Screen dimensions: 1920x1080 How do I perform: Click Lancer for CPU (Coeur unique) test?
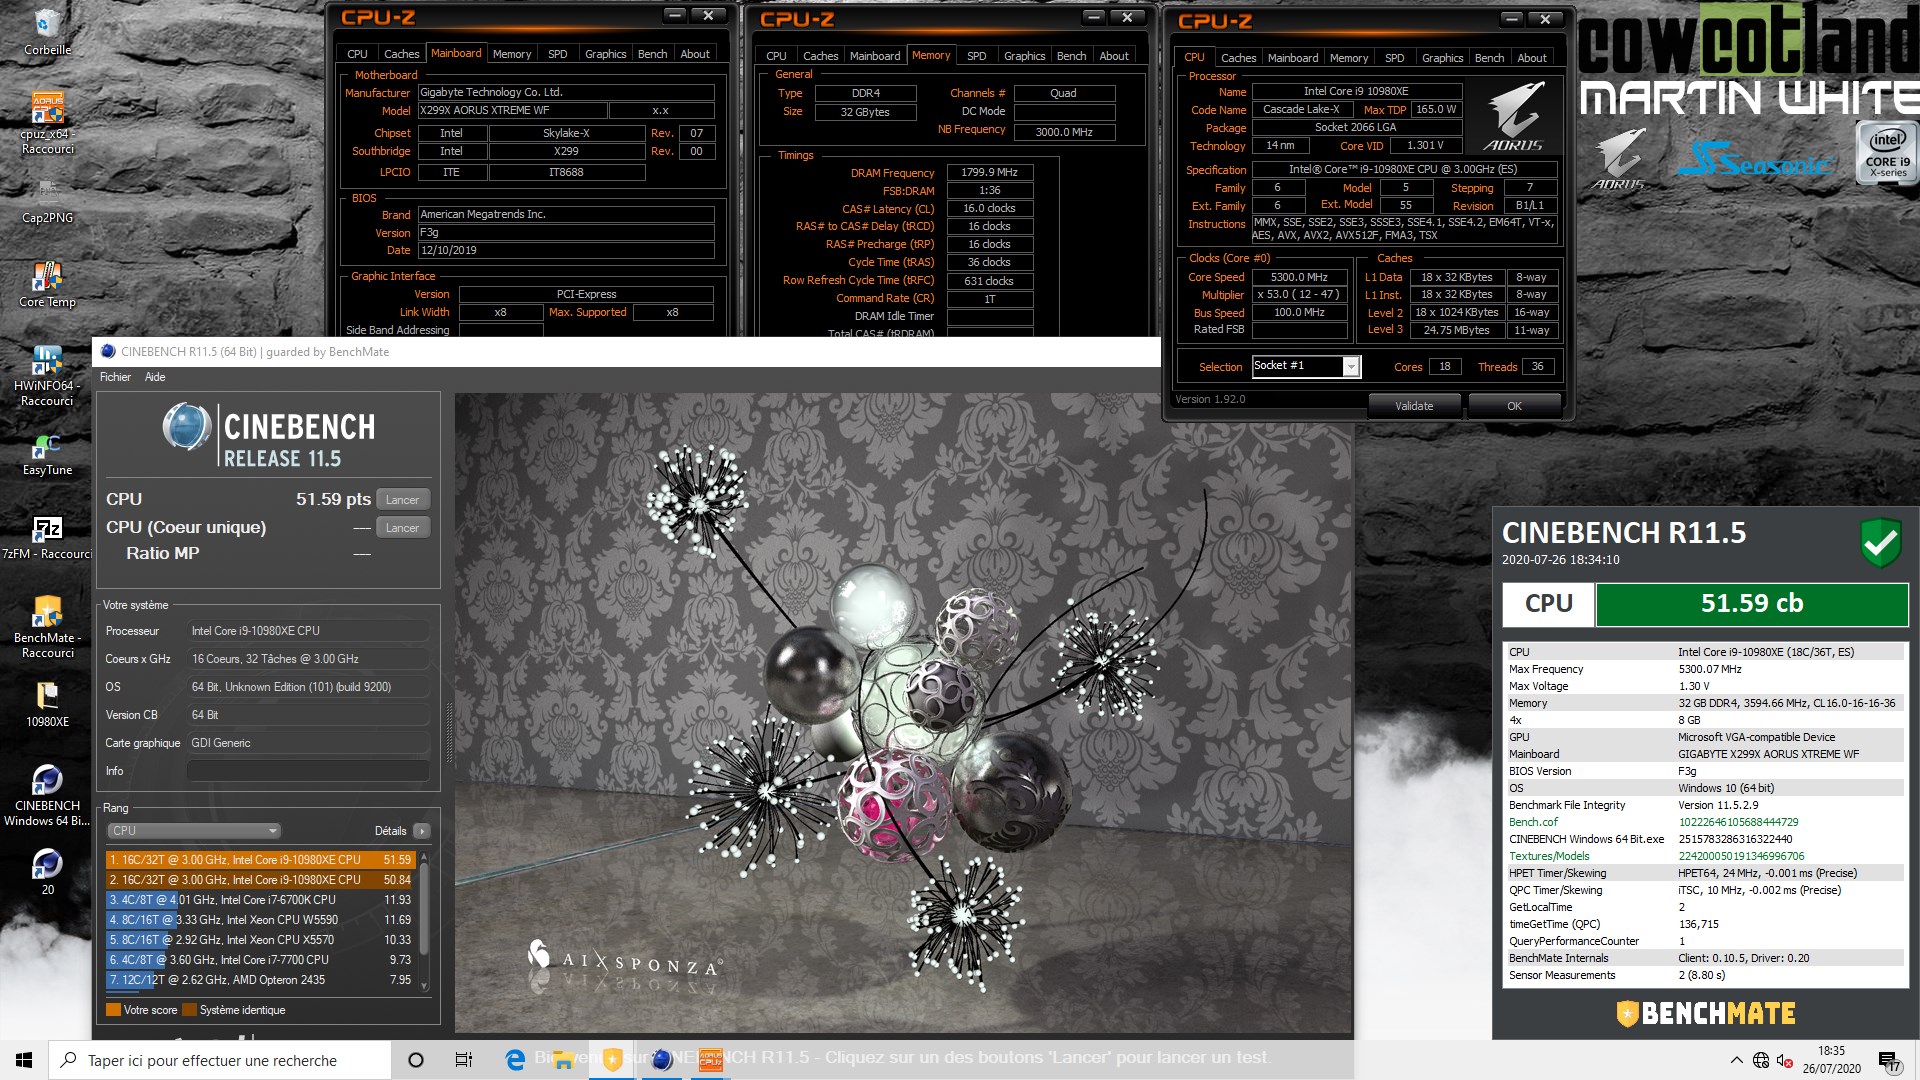point(402,528)
